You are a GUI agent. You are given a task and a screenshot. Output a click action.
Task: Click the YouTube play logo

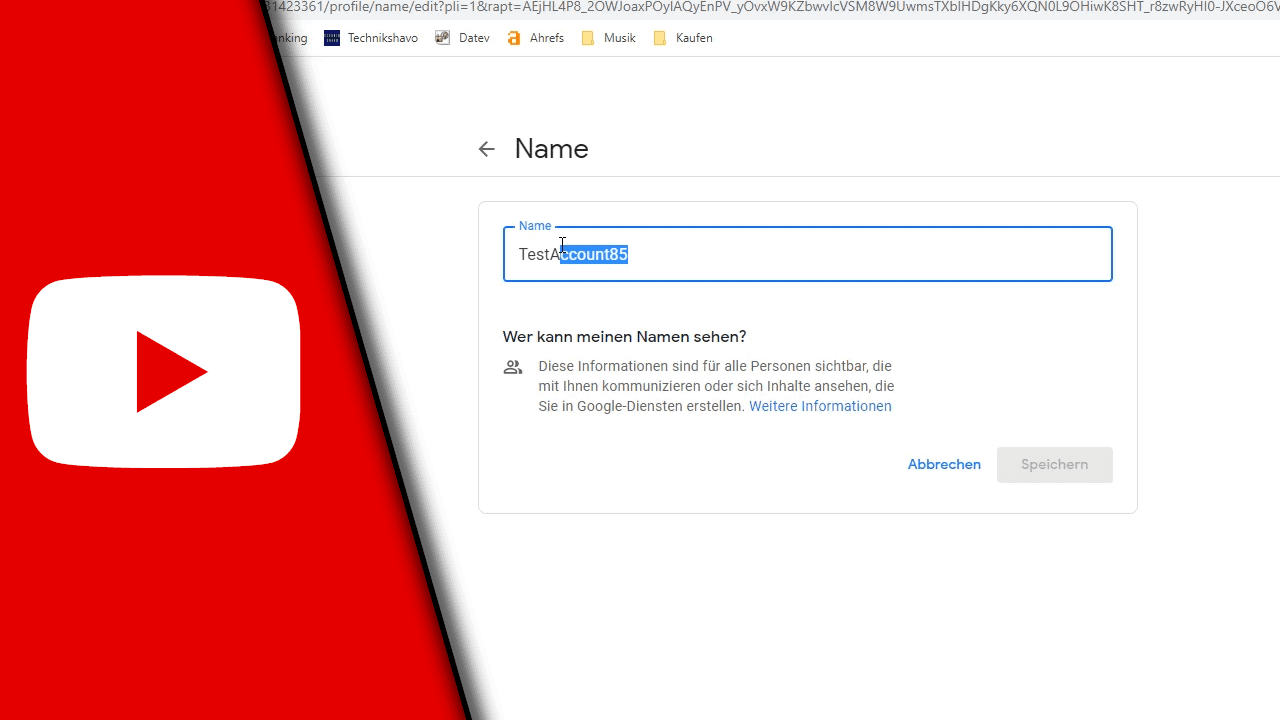tap(164, 372)
